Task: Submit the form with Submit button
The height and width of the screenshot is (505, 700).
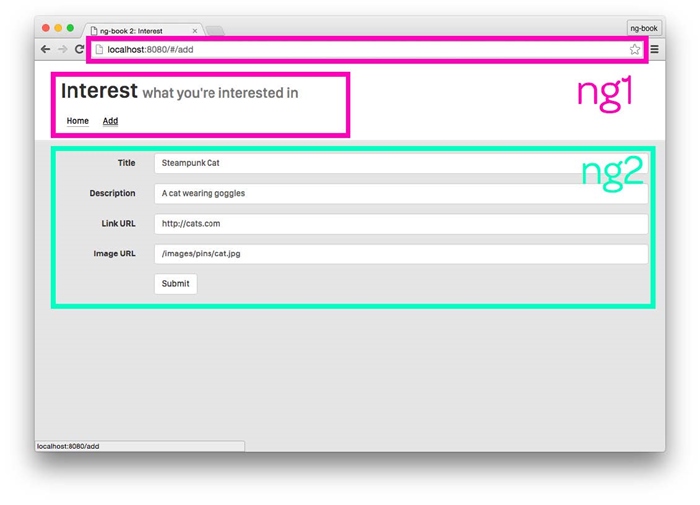Action: 175,284
